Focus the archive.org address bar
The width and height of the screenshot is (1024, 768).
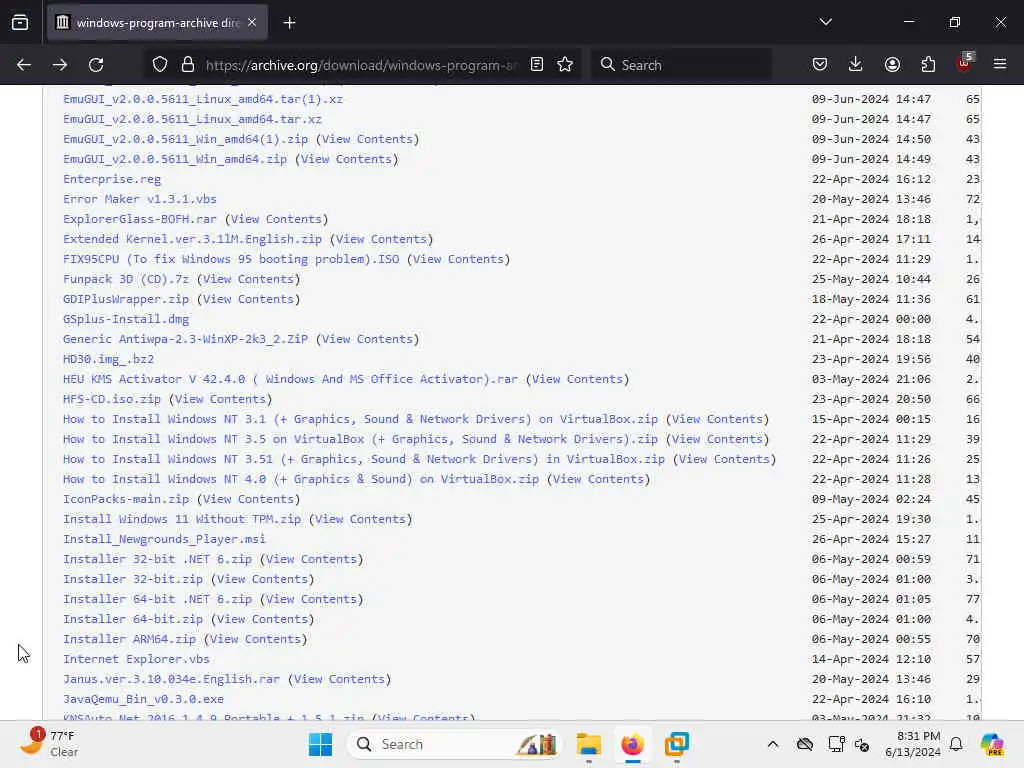tap(361, 65)
